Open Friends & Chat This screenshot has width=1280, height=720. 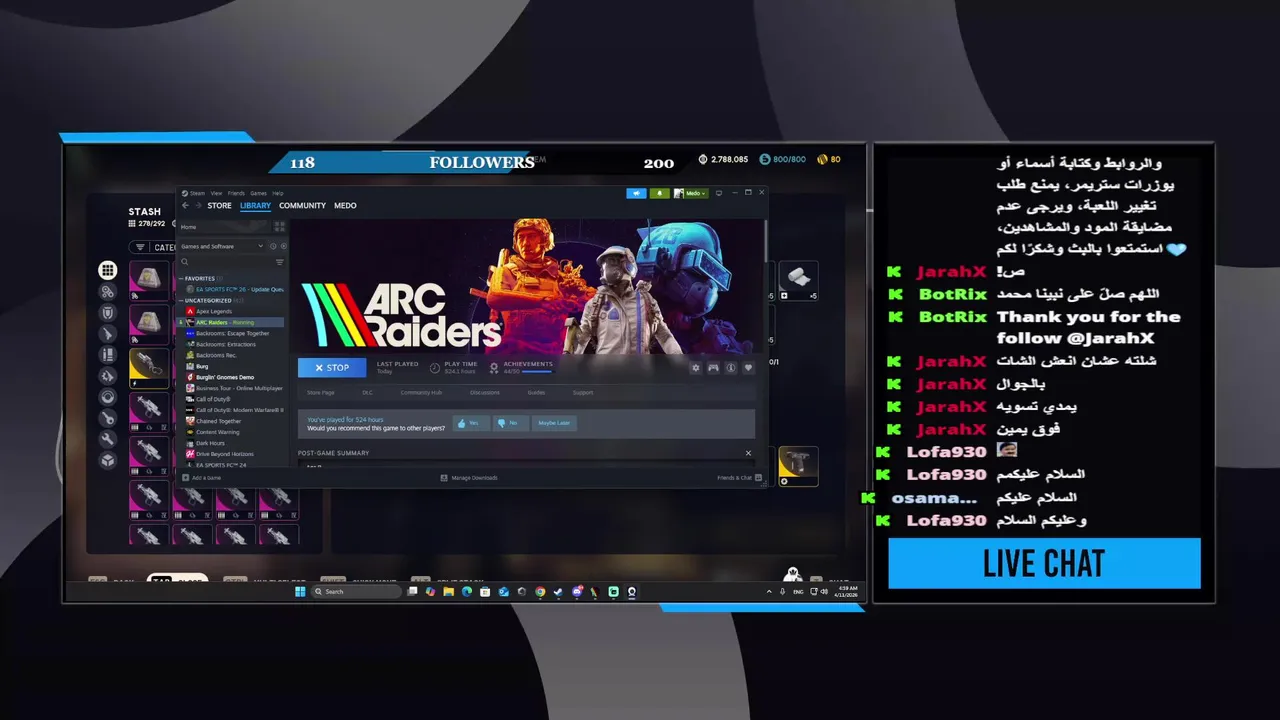click(x=739, y=478)
